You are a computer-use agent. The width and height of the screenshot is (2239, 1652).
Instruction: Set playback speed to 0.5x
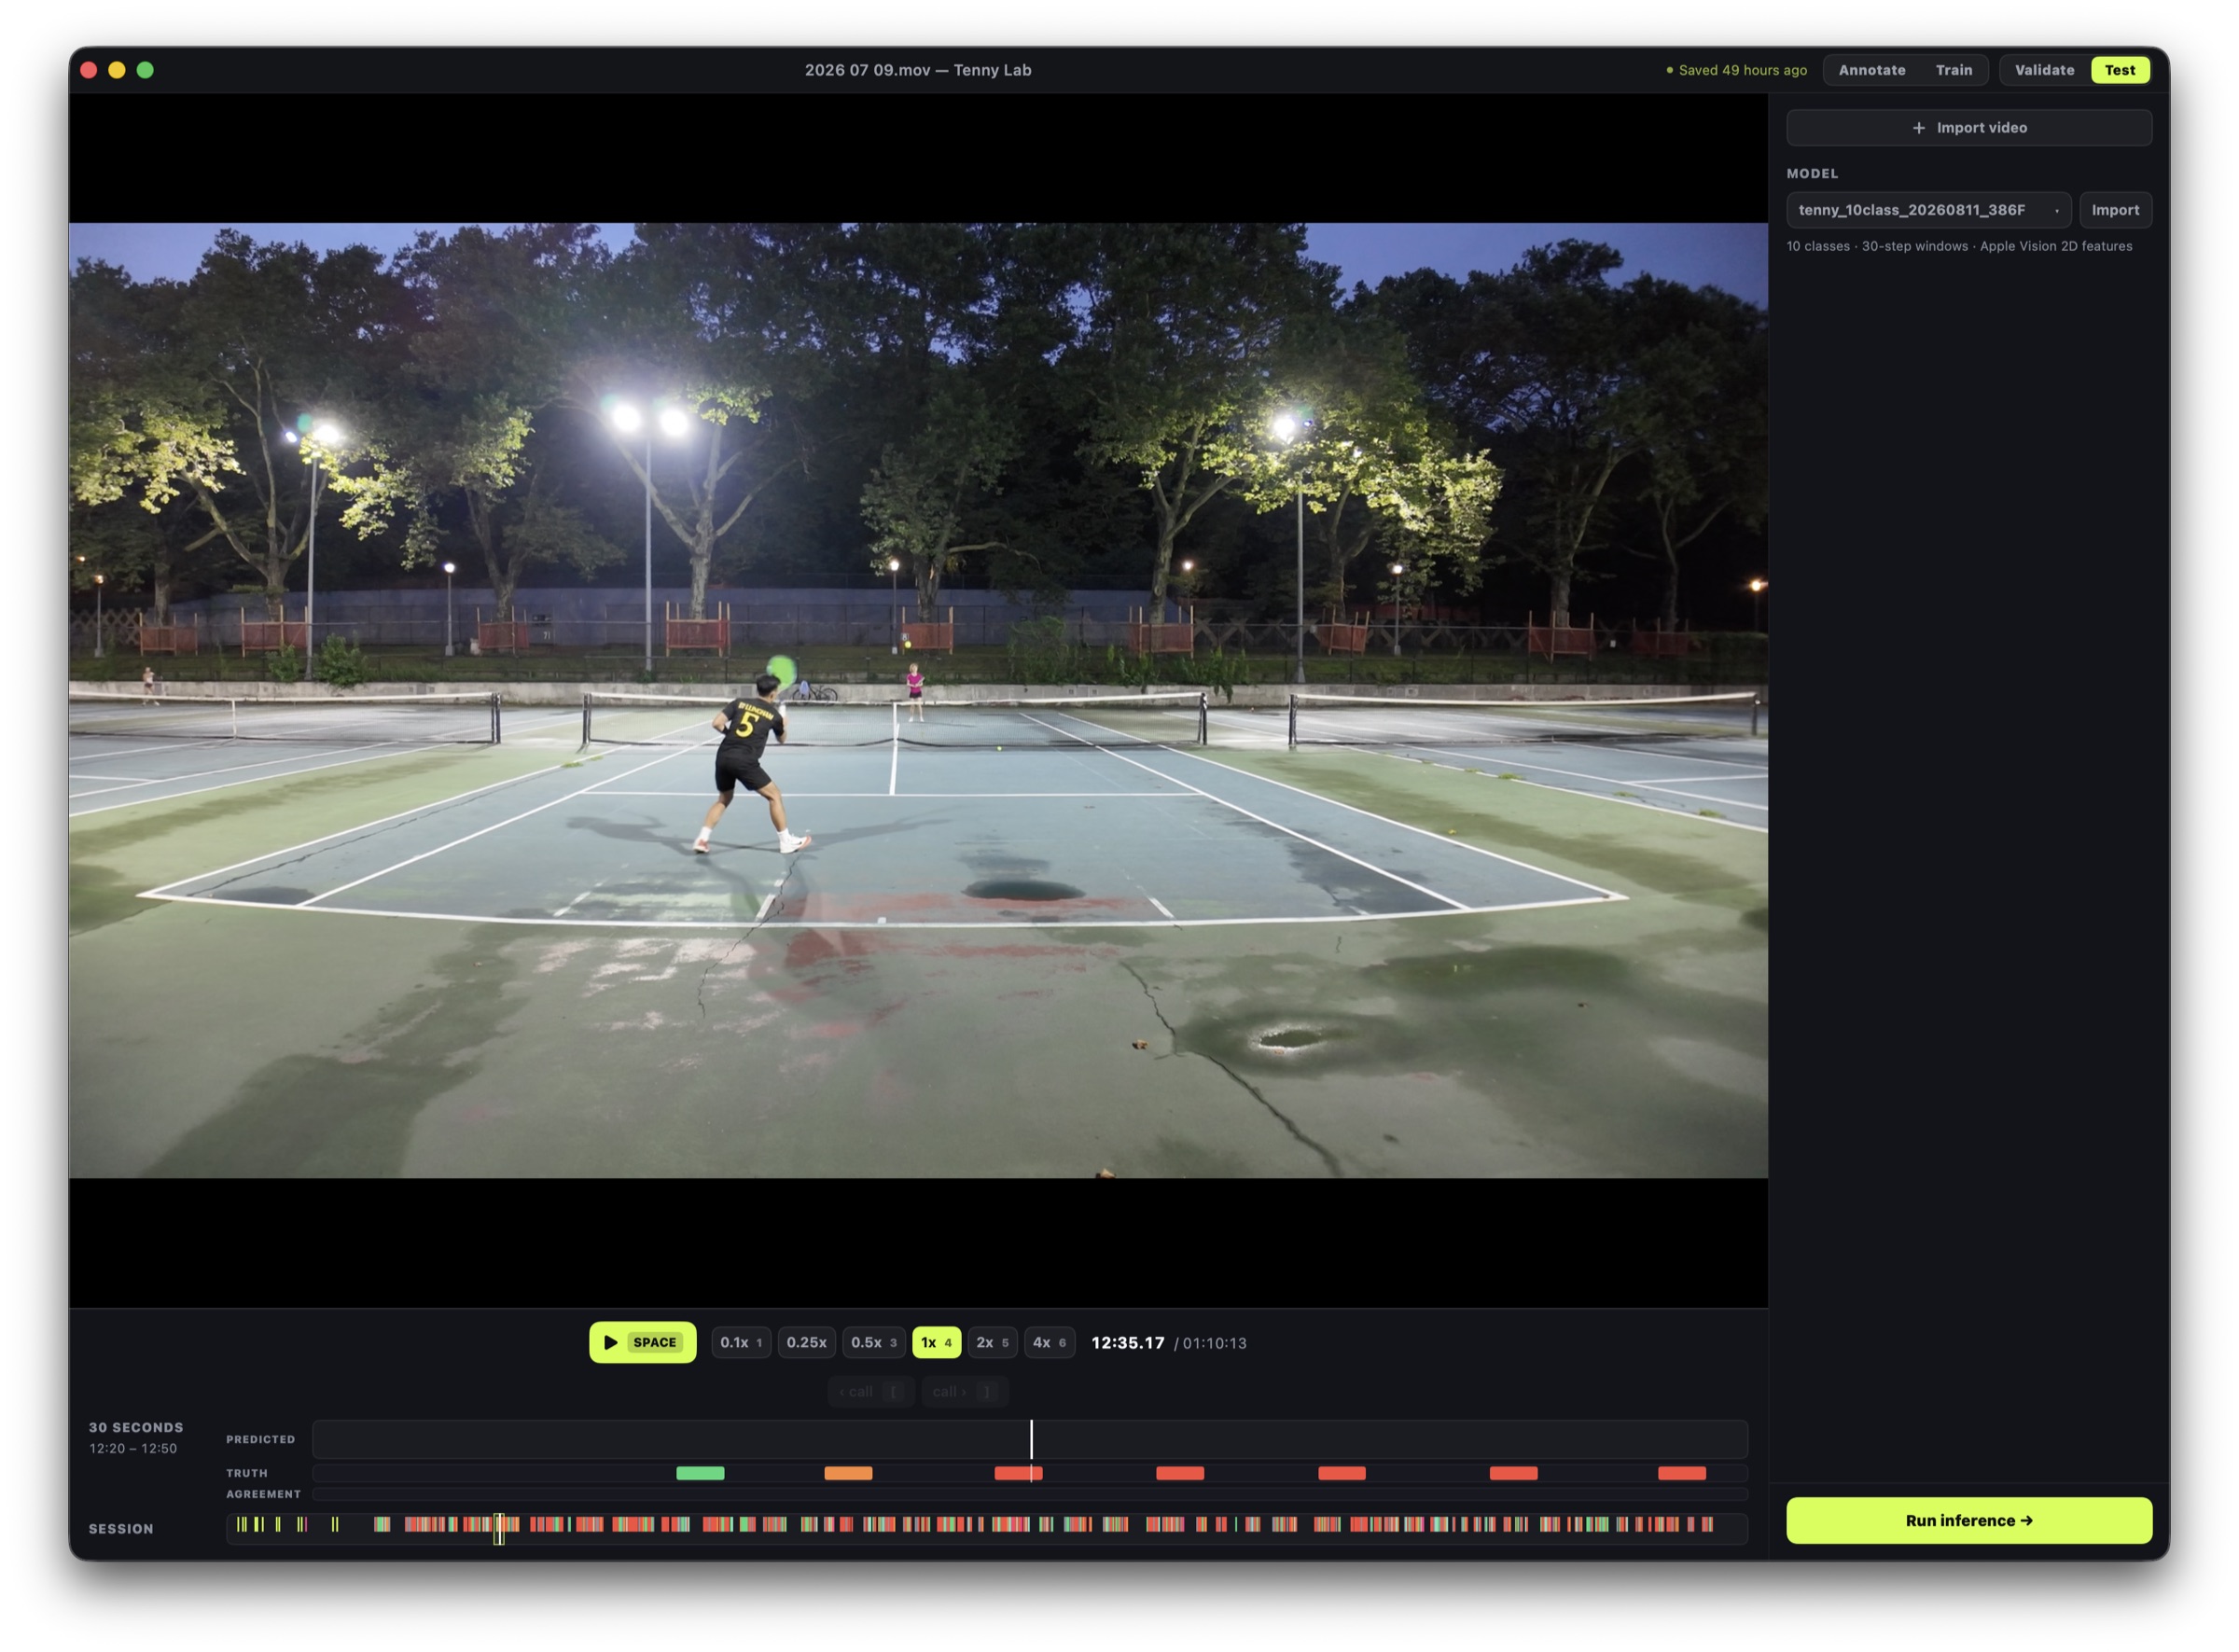(x=873, y=1342)
